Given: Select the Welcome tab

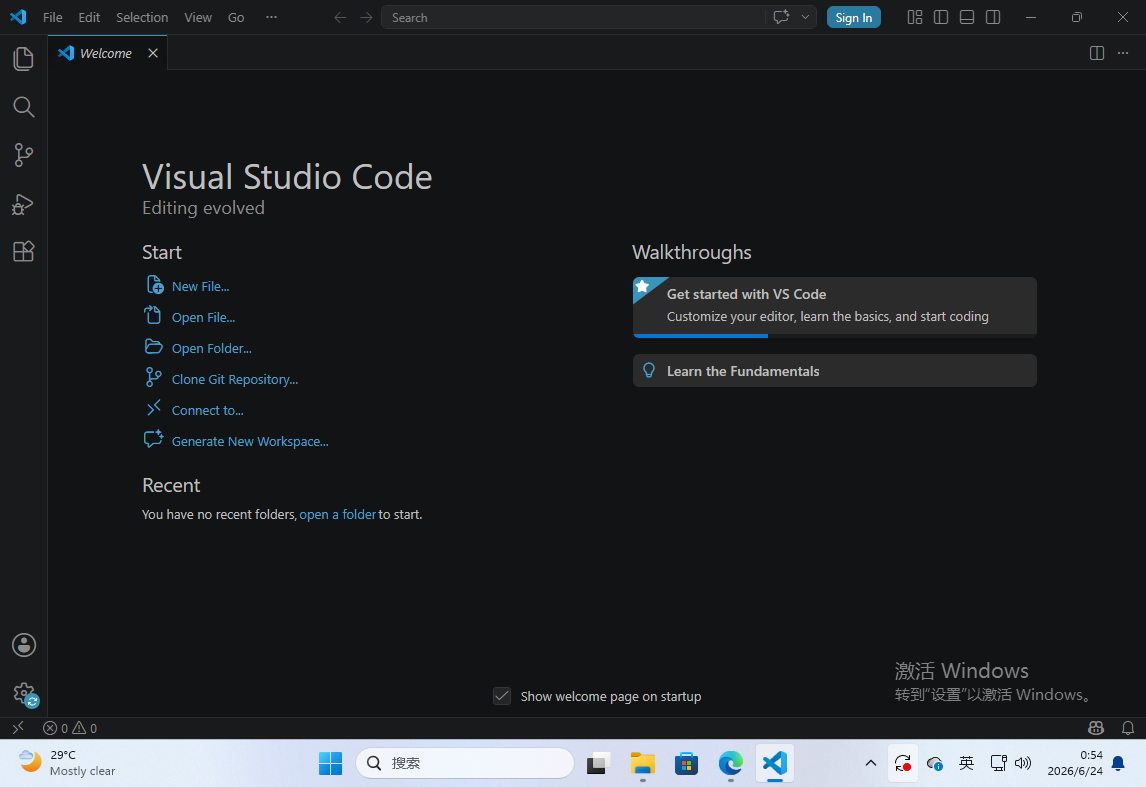Looking at the screenshot, I should point(107,53).
